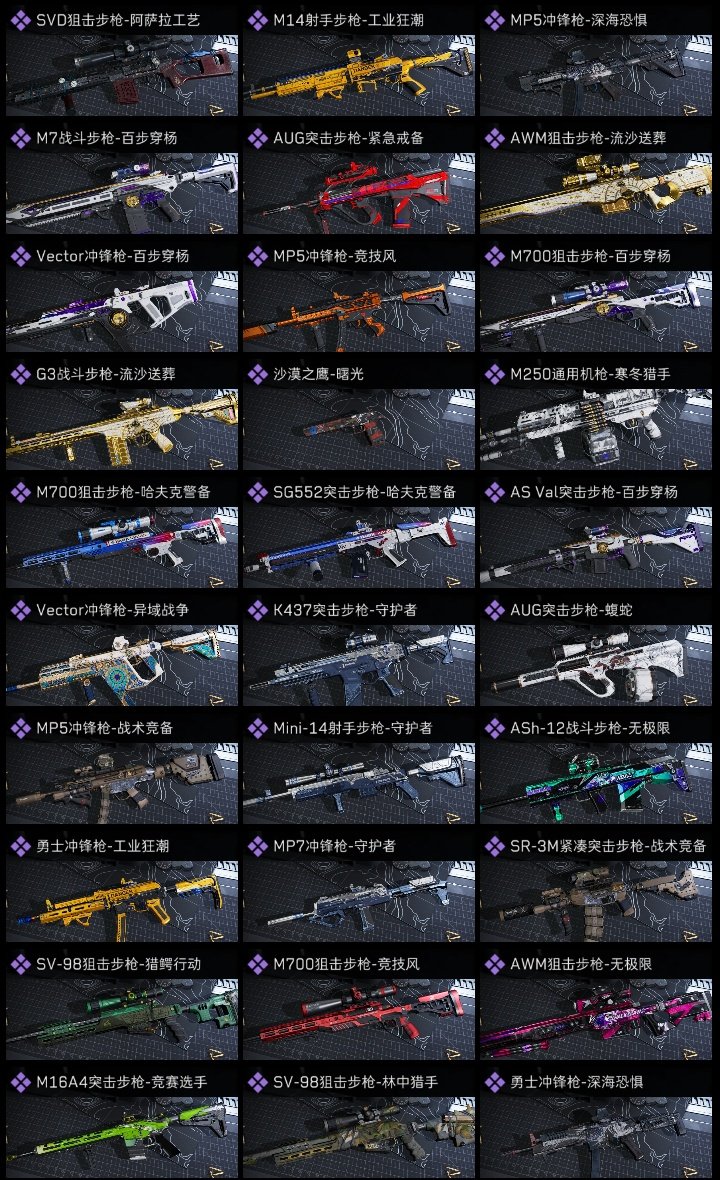Open the teal ASh-12战斗步枪-无极限 weapon image
This screenshot has width=720, height=1180.
point(596,783)
